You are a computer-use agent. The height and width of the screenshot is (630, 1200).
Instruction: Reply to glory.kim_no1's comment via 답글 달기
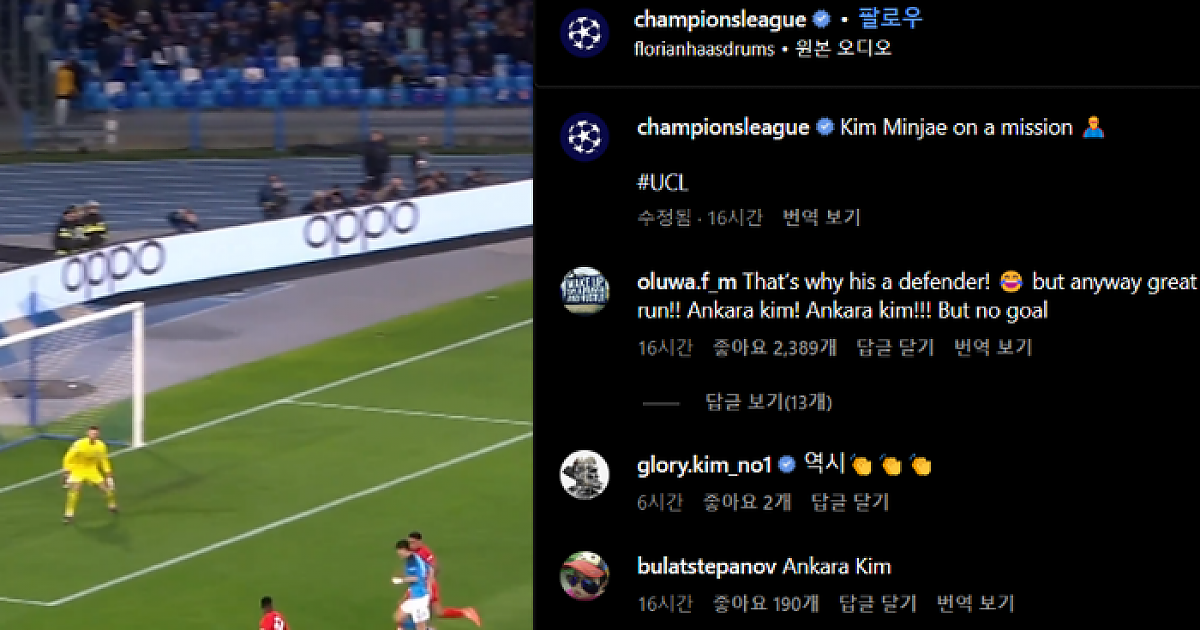[x=850, y=502]
